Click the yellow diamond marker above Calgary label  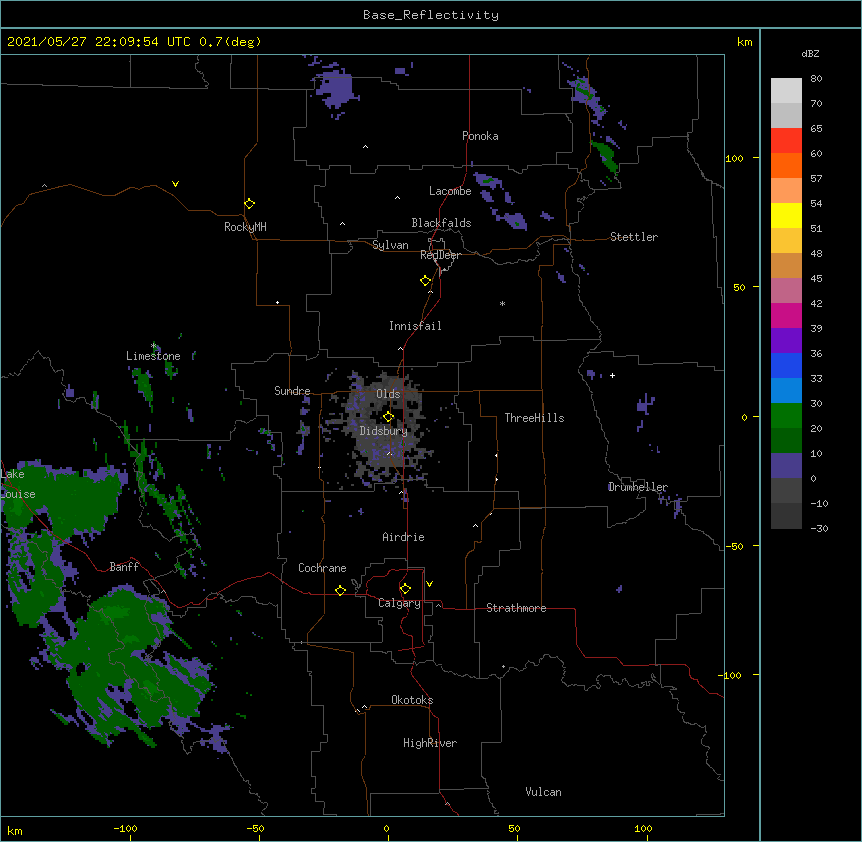pos(405,589)
